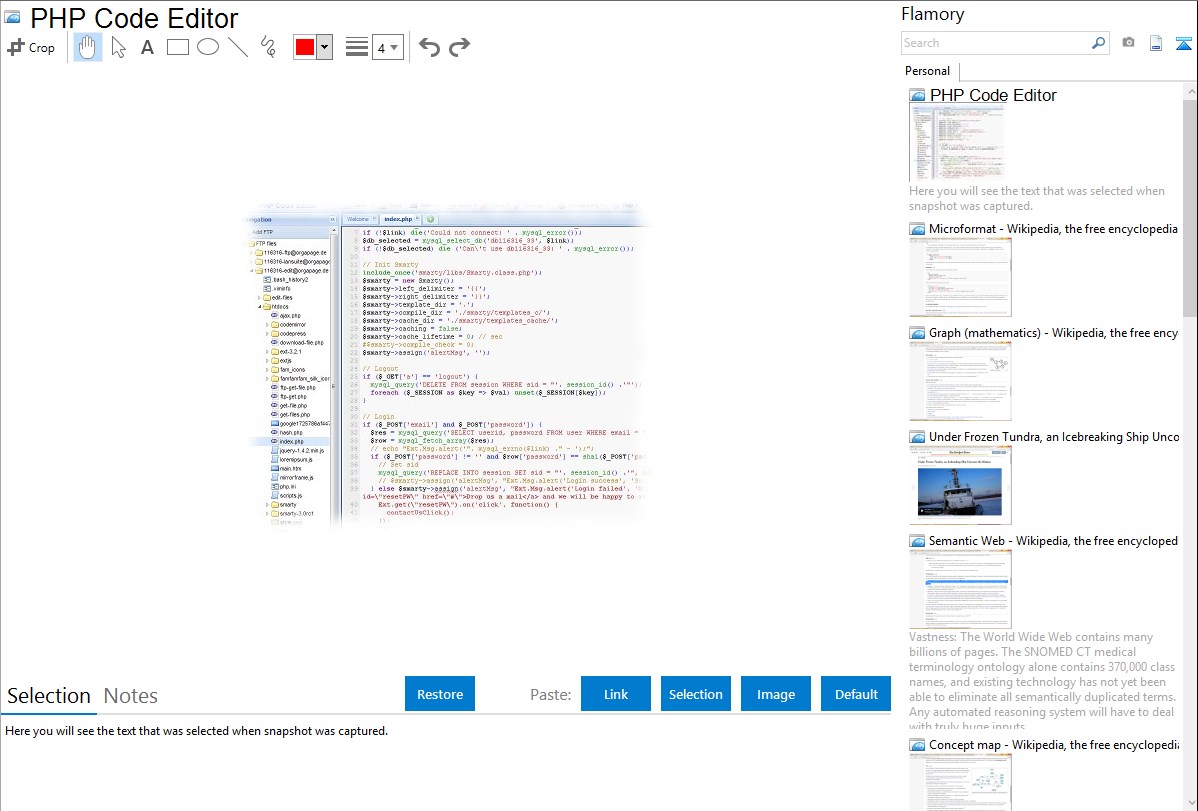Click the camera capture icon
The height and width of the screenshot is (811, 1198).
click(1128, 43)
